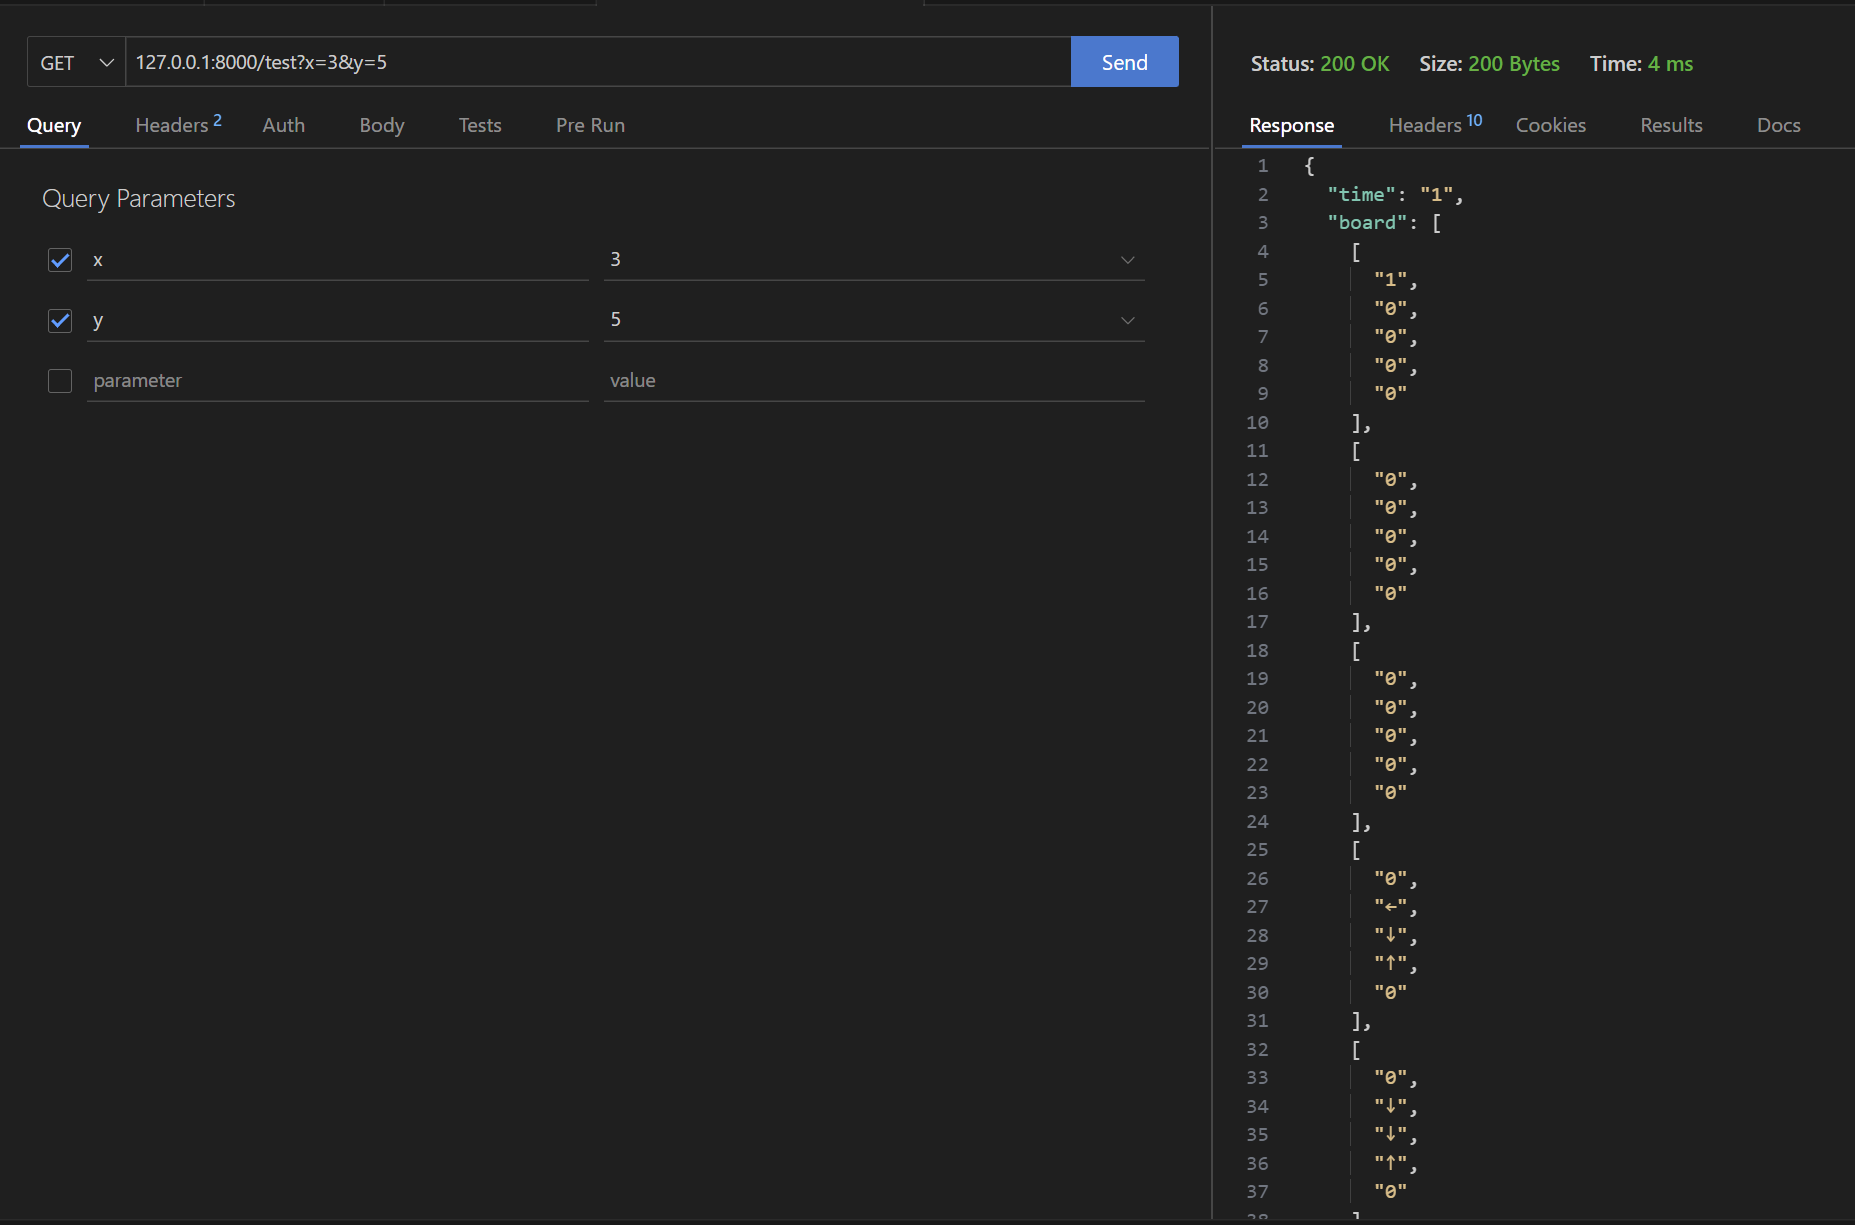1855x1225 pixels.
Task: Click the request URL field
Action: pos(598,62)
